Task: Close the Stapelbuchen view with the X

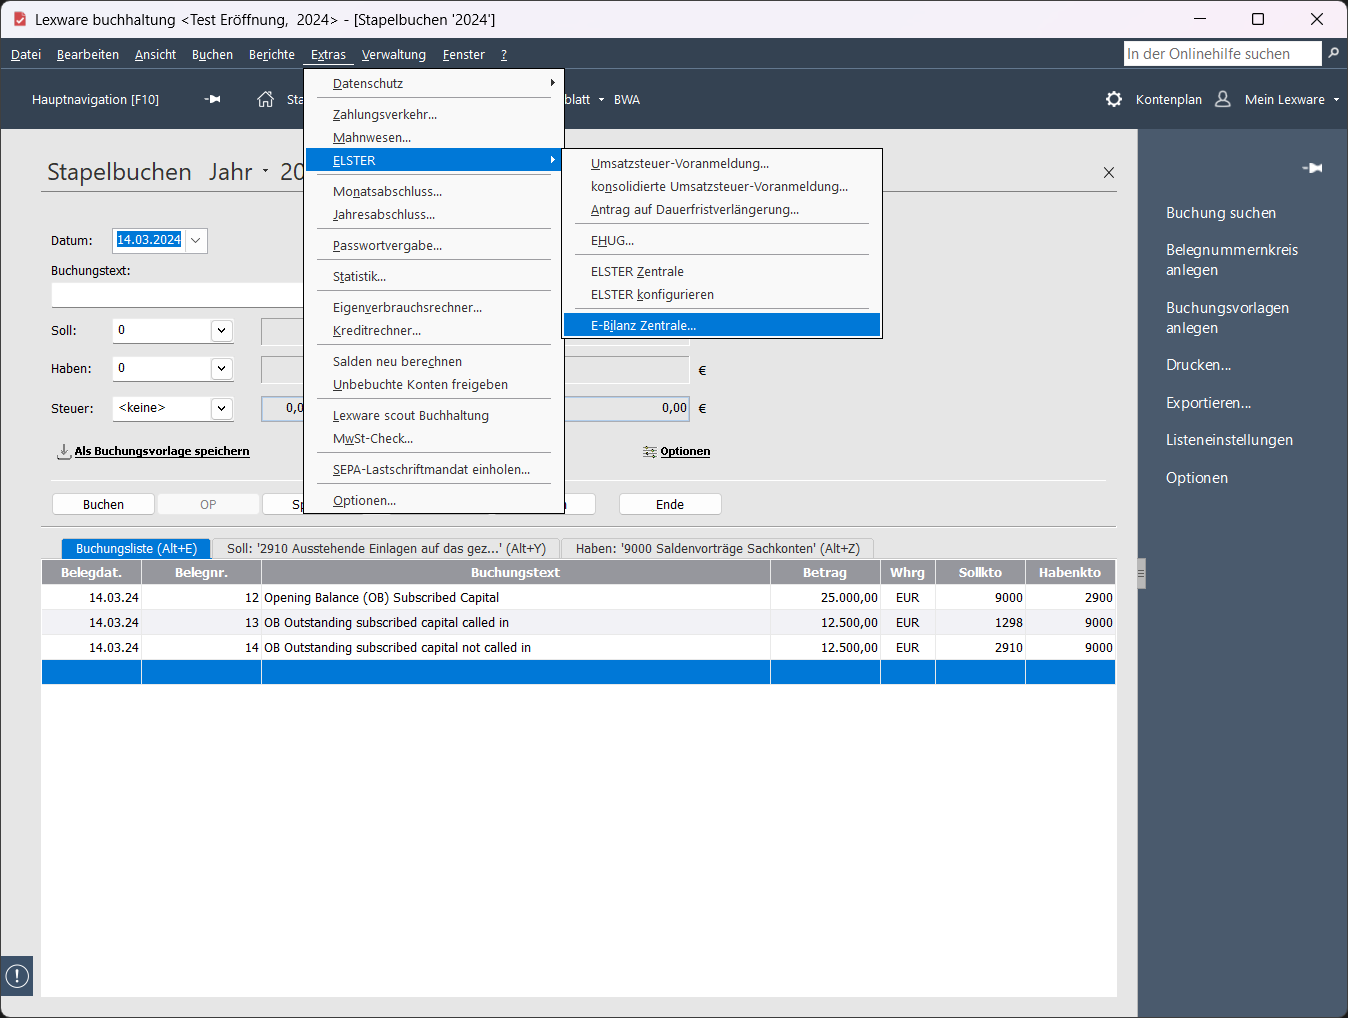Action: pos(1108,172)
